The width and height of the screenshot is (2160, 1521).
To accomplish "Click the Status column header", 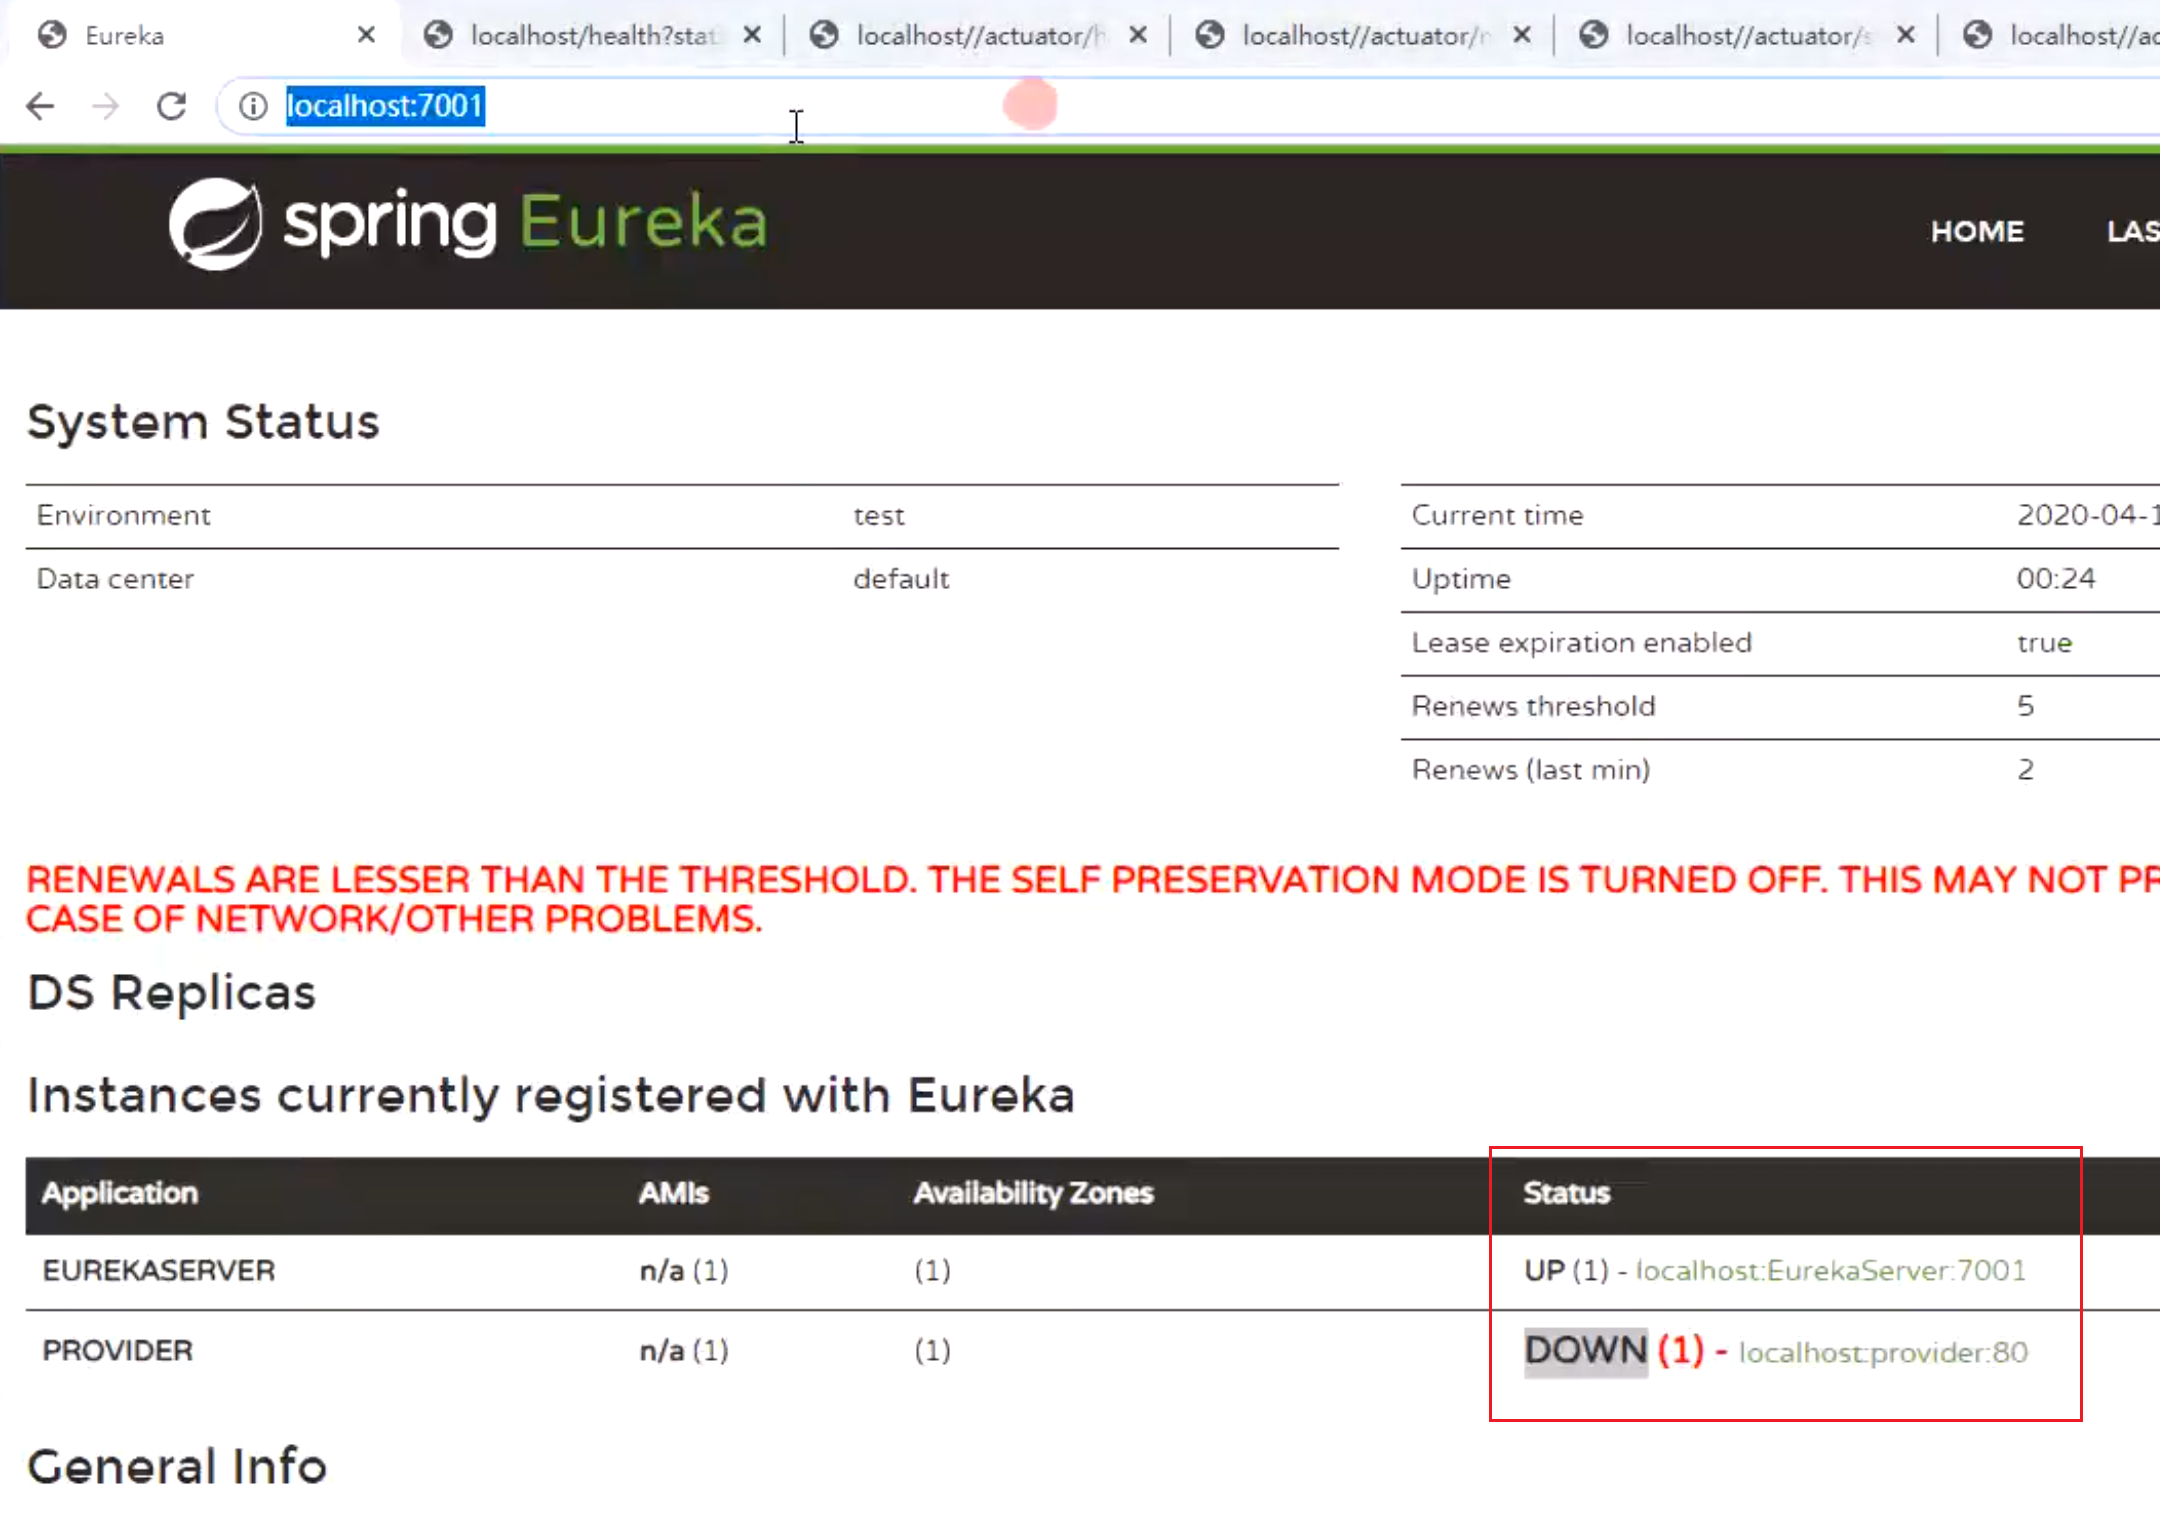I will (x=1566, y=1192).
